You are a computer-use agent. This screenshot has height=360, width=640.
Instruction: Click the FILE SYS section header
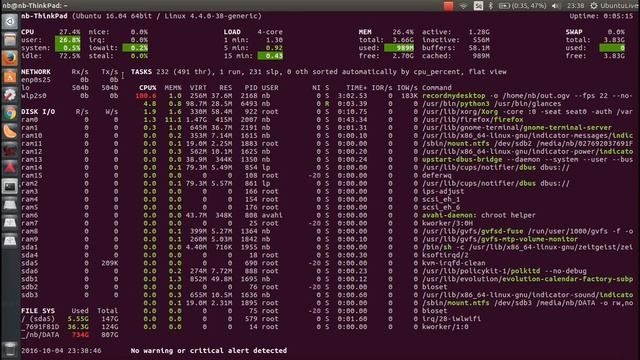pos(38,311)
